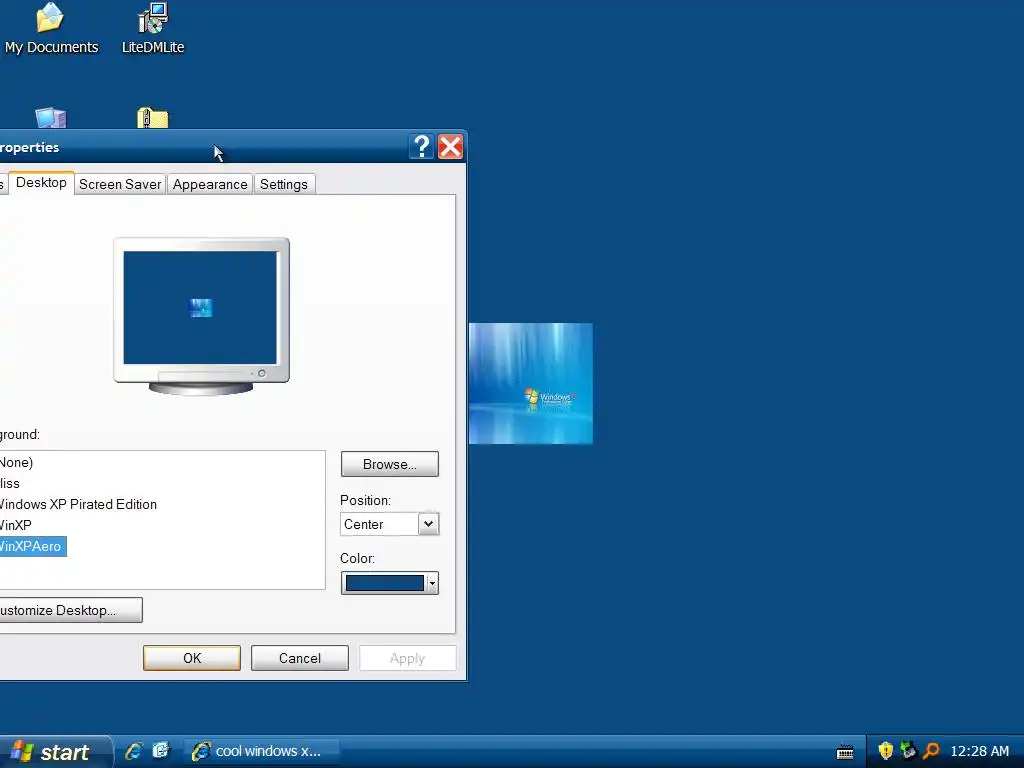Screen dimensions: 1024x768
Task: Open the Color picker dropdown arrow
Action: 432,583
